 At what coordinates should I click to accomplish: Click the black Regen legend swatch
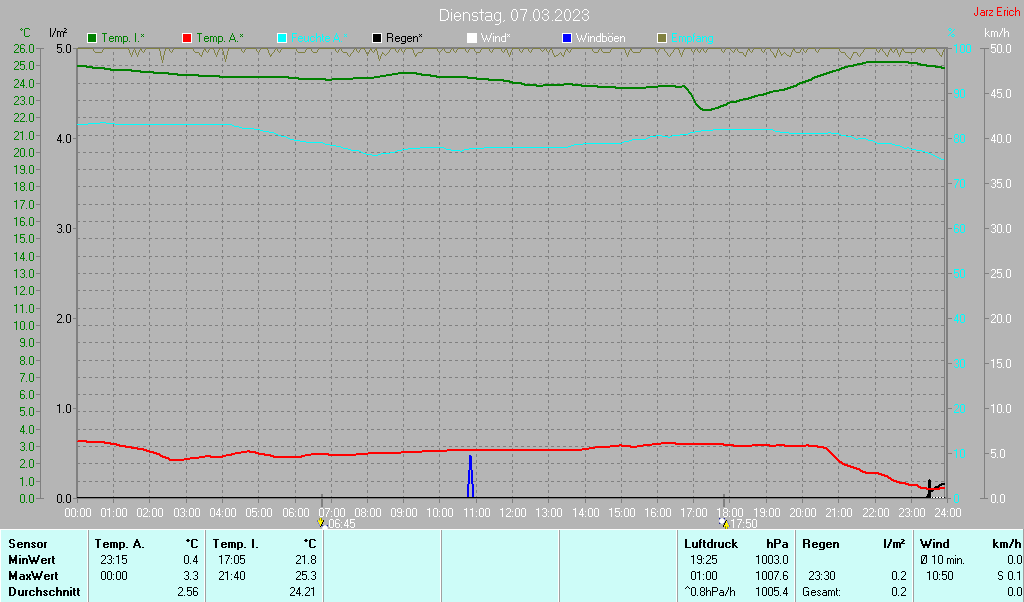point(377,39)
